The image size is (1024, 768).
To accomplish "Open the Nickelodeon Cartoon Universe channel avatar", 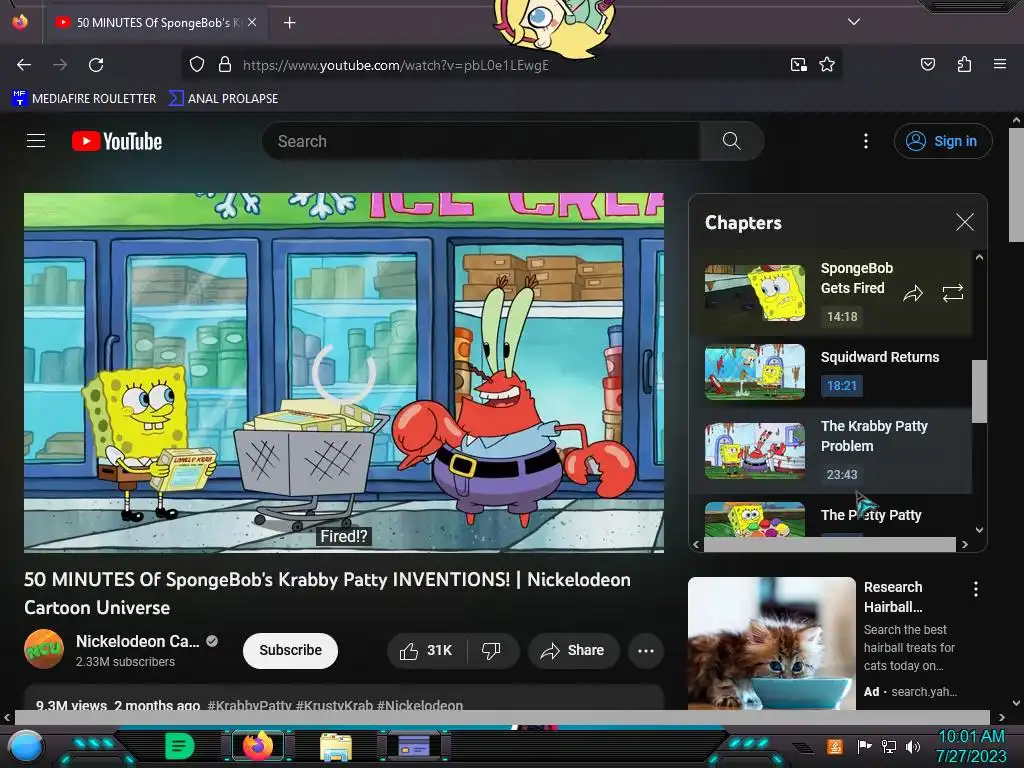I will [x=44, y=649].
